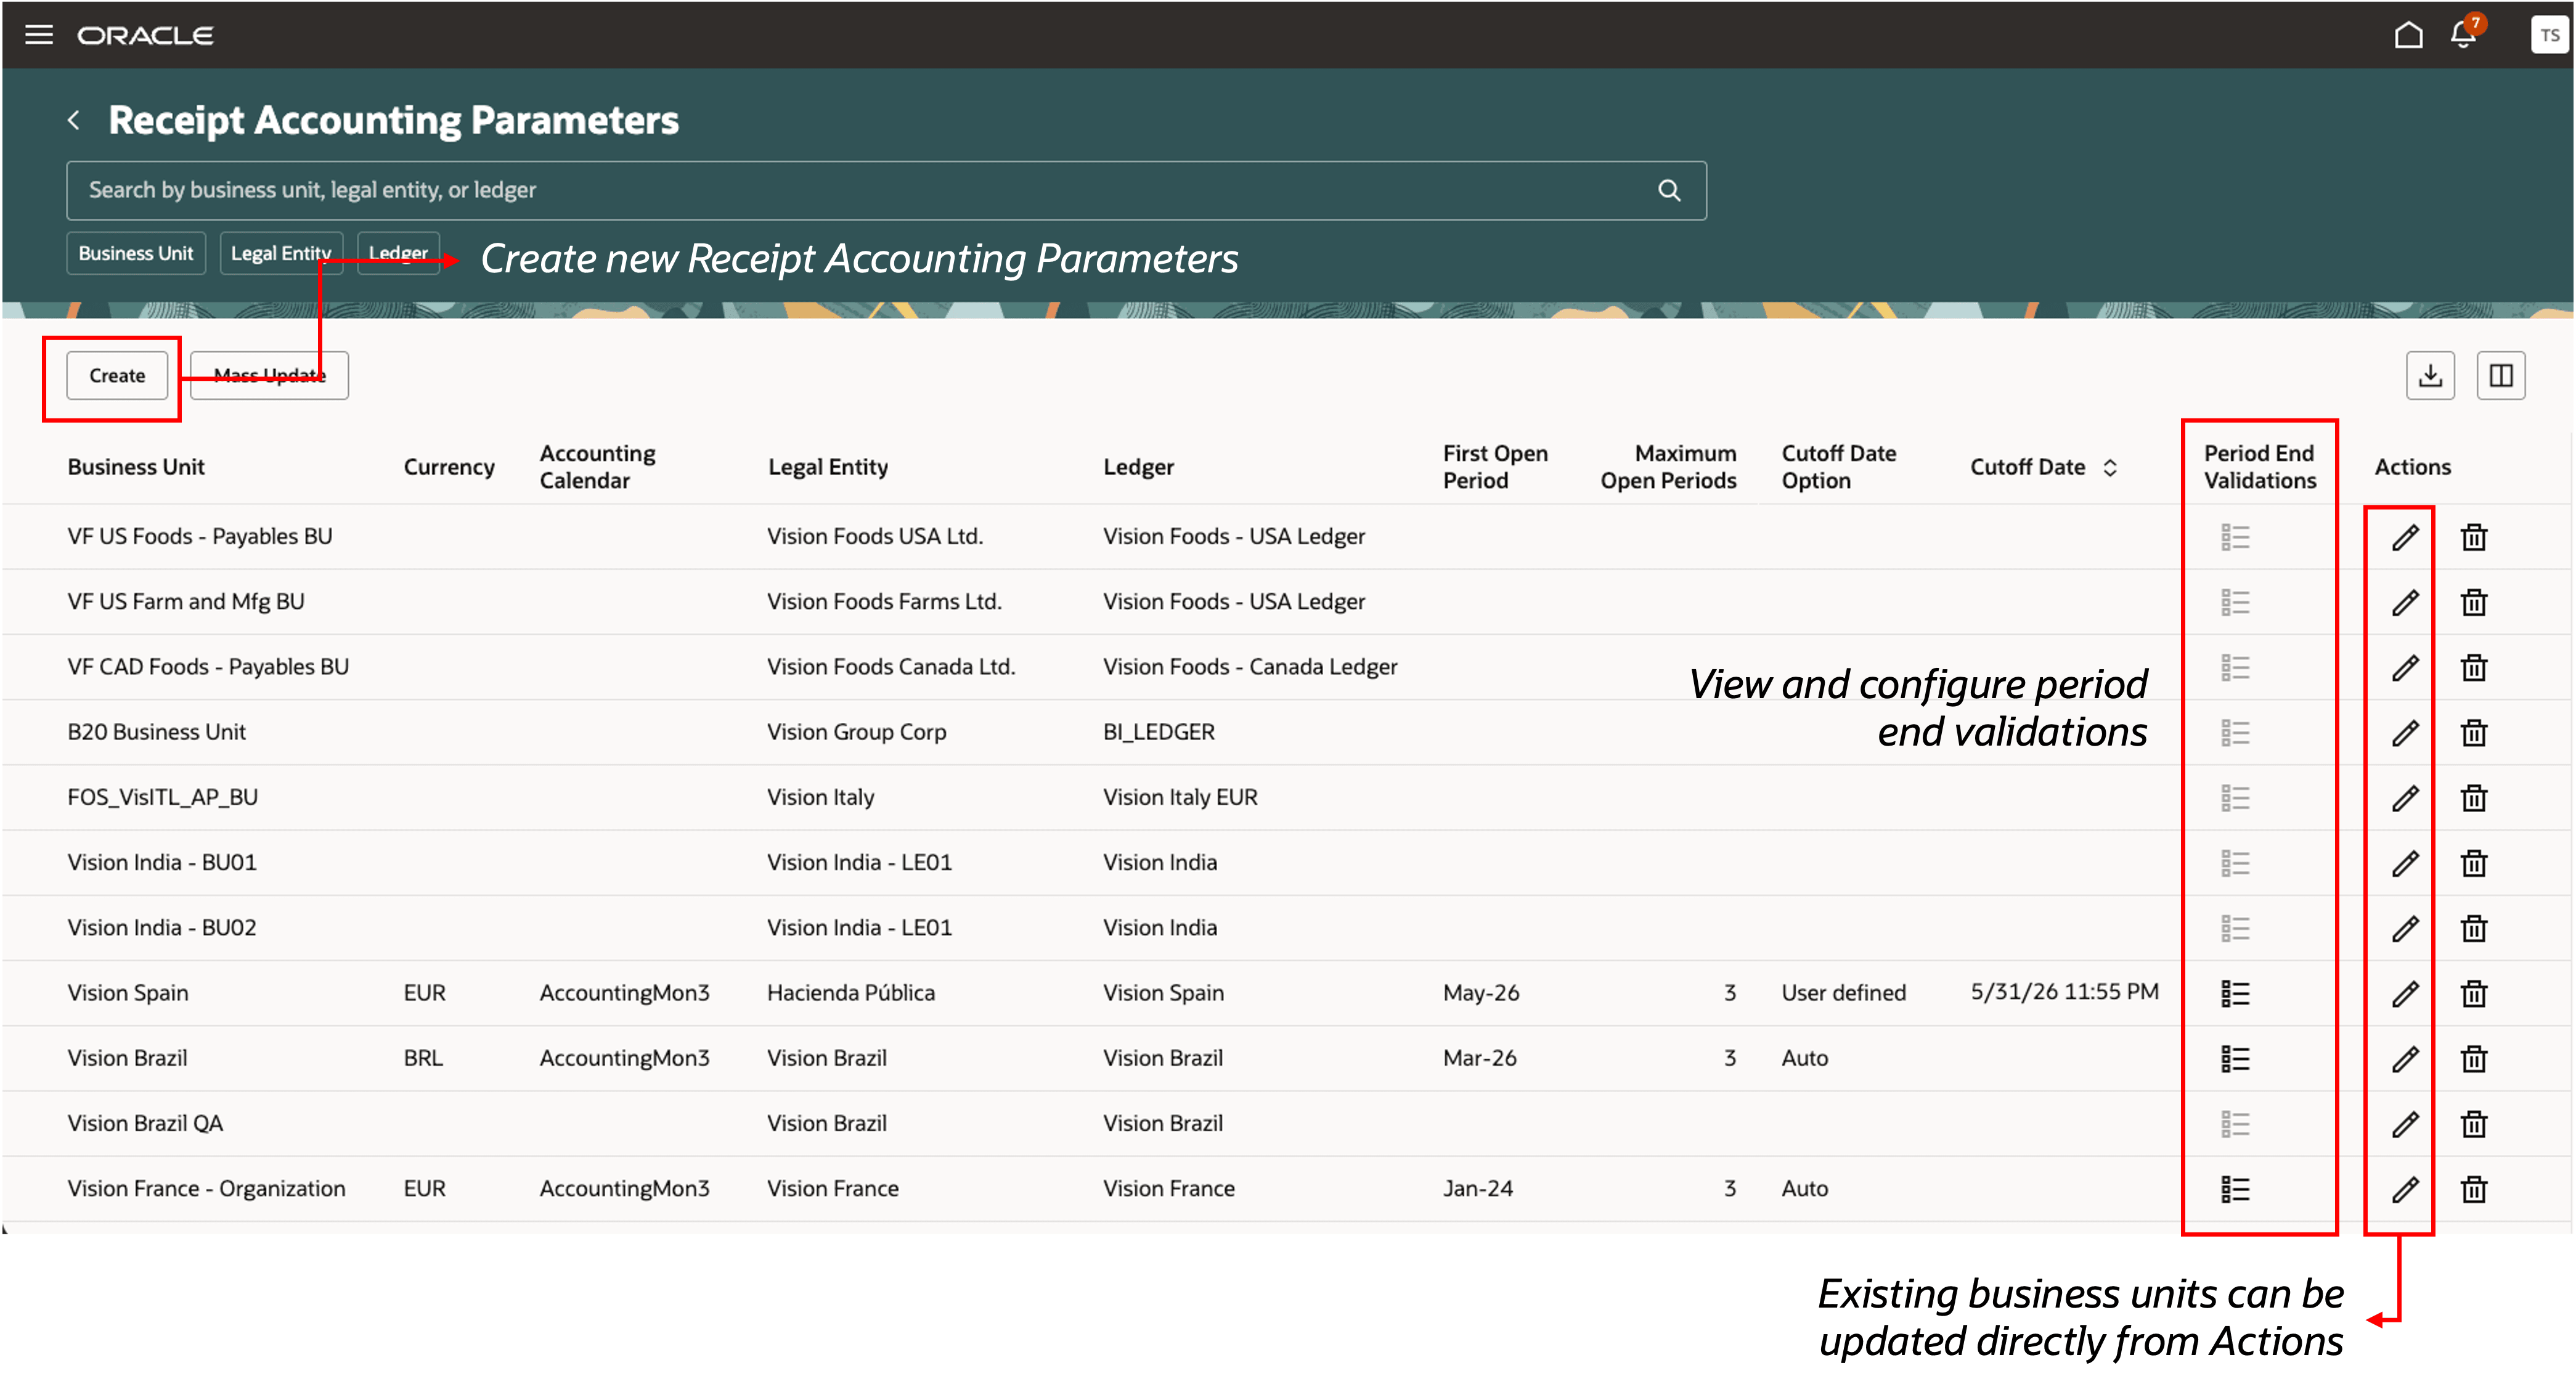2576x1392 pixels.
Task: Delete the Vision Brazil QA row
Action: pyautogui.click(x=2474, y=1124)
